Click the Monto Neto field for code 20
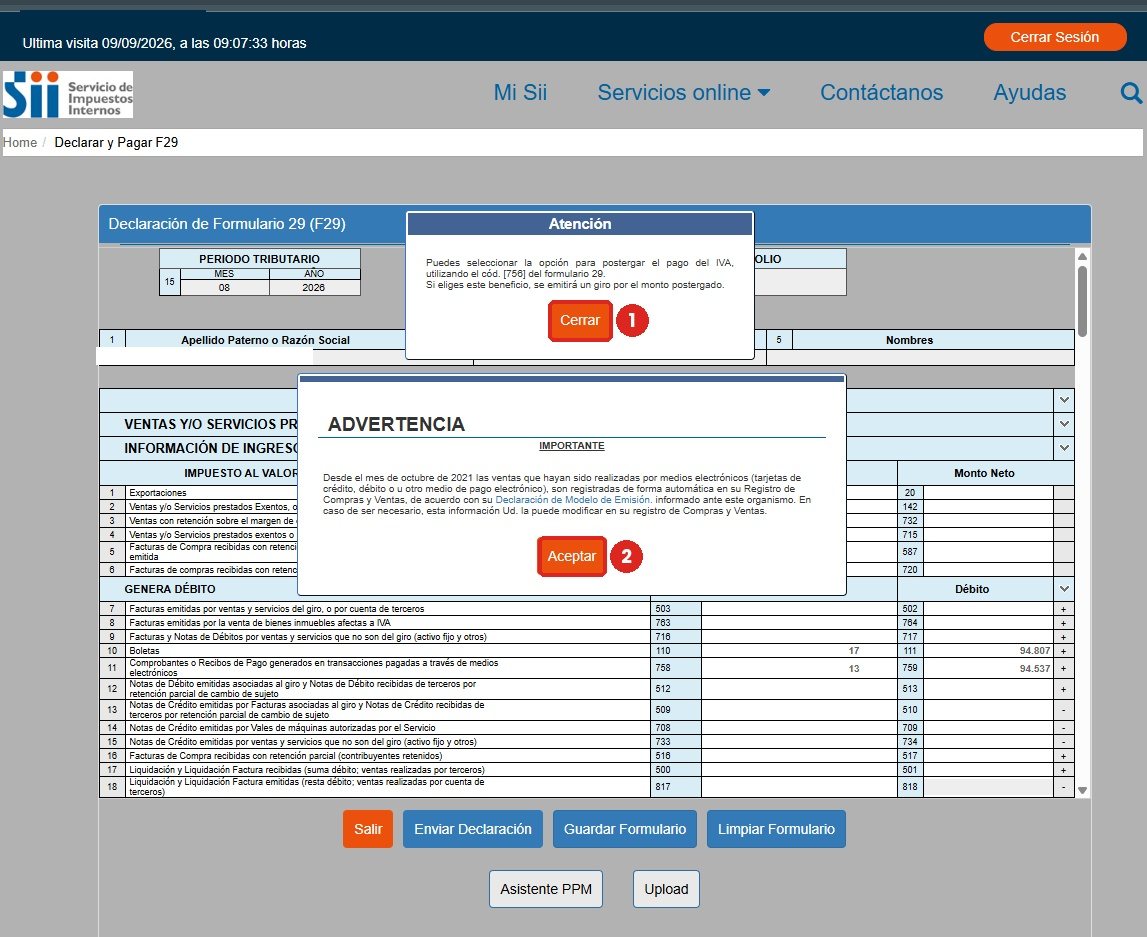This screenshot has width=1147, height=937. [988, 492]
